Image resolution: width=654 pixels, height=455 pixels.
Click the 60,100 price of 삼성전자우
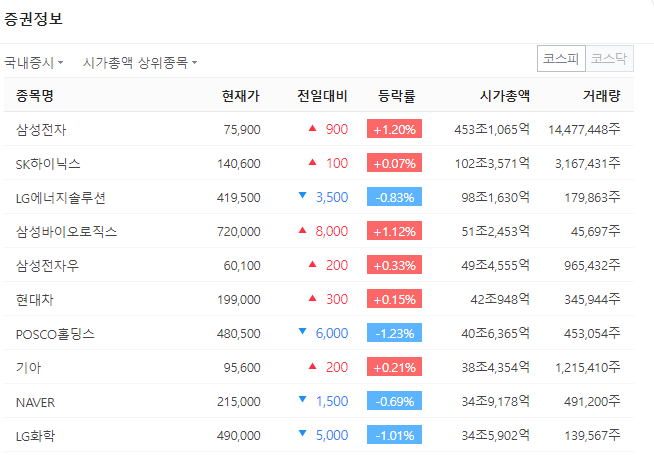click(242, 266)
